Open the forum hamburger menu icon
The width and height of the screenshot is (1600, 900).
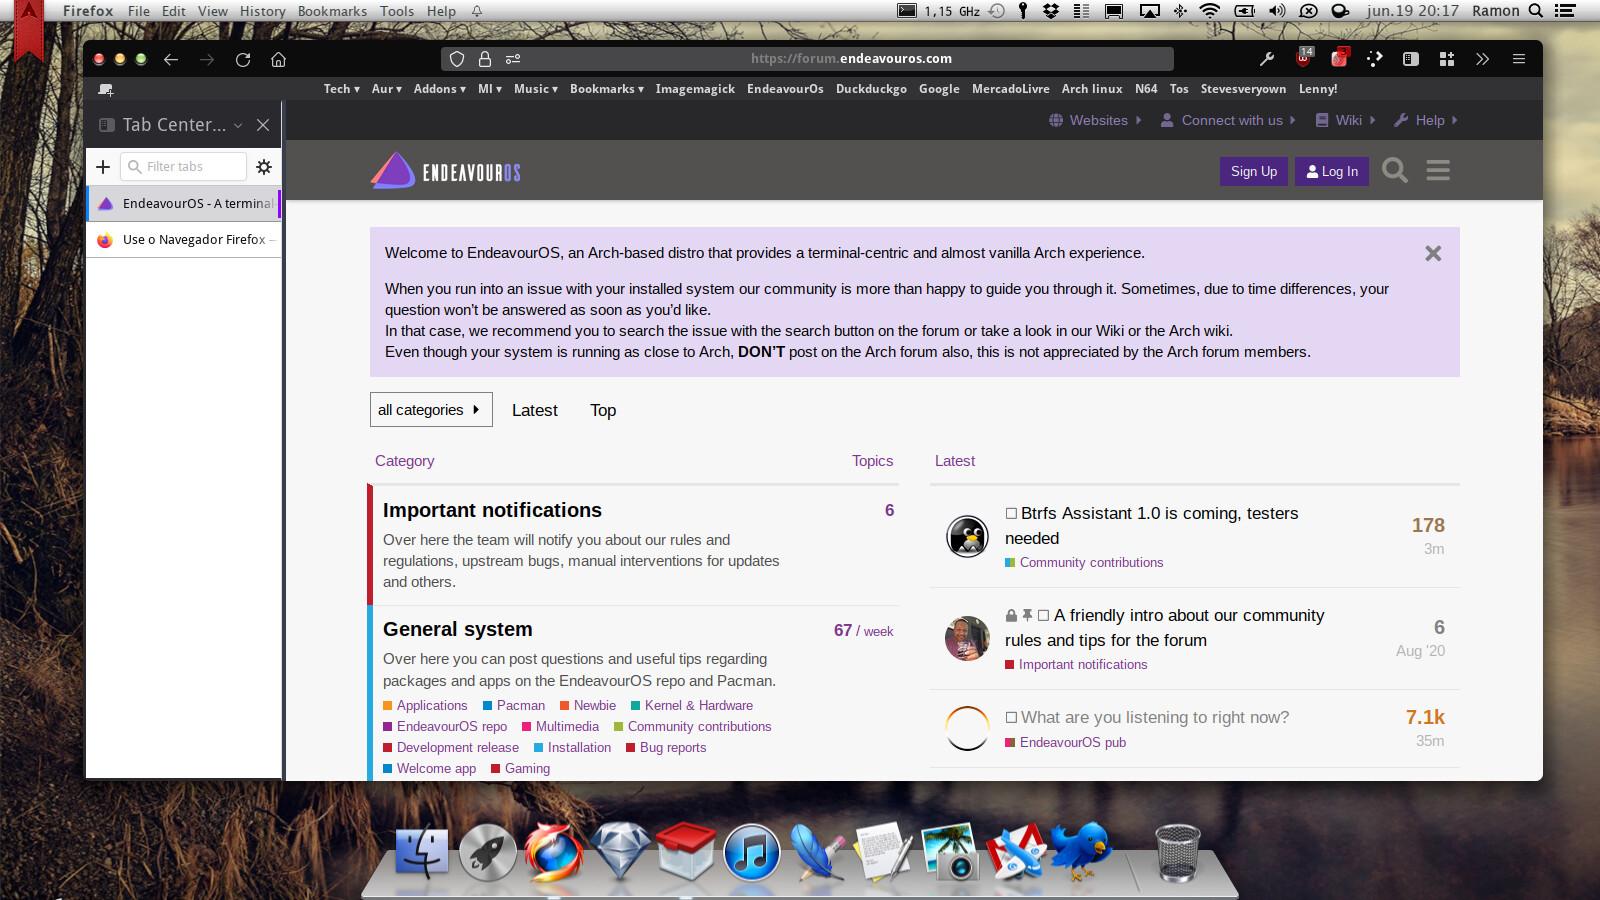point(1438,171)
